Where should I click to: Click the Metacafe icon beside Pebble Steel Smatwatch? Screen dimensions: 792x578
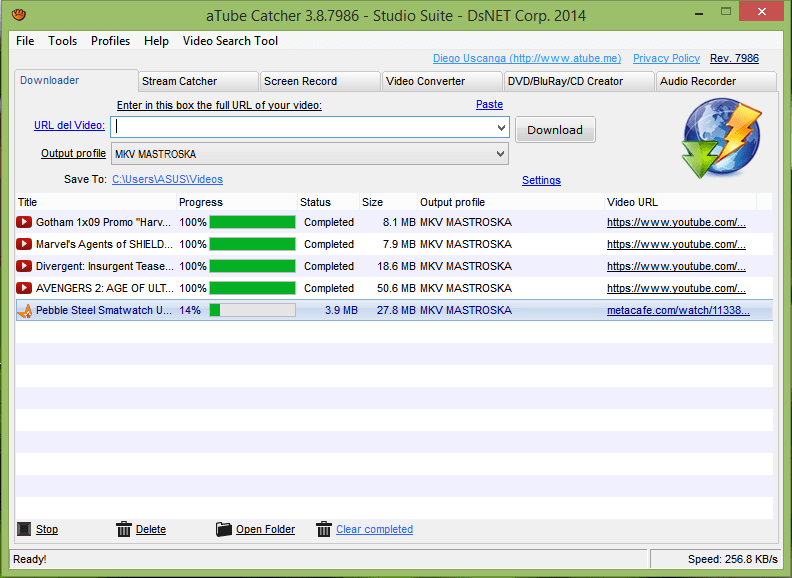(25, 311)
